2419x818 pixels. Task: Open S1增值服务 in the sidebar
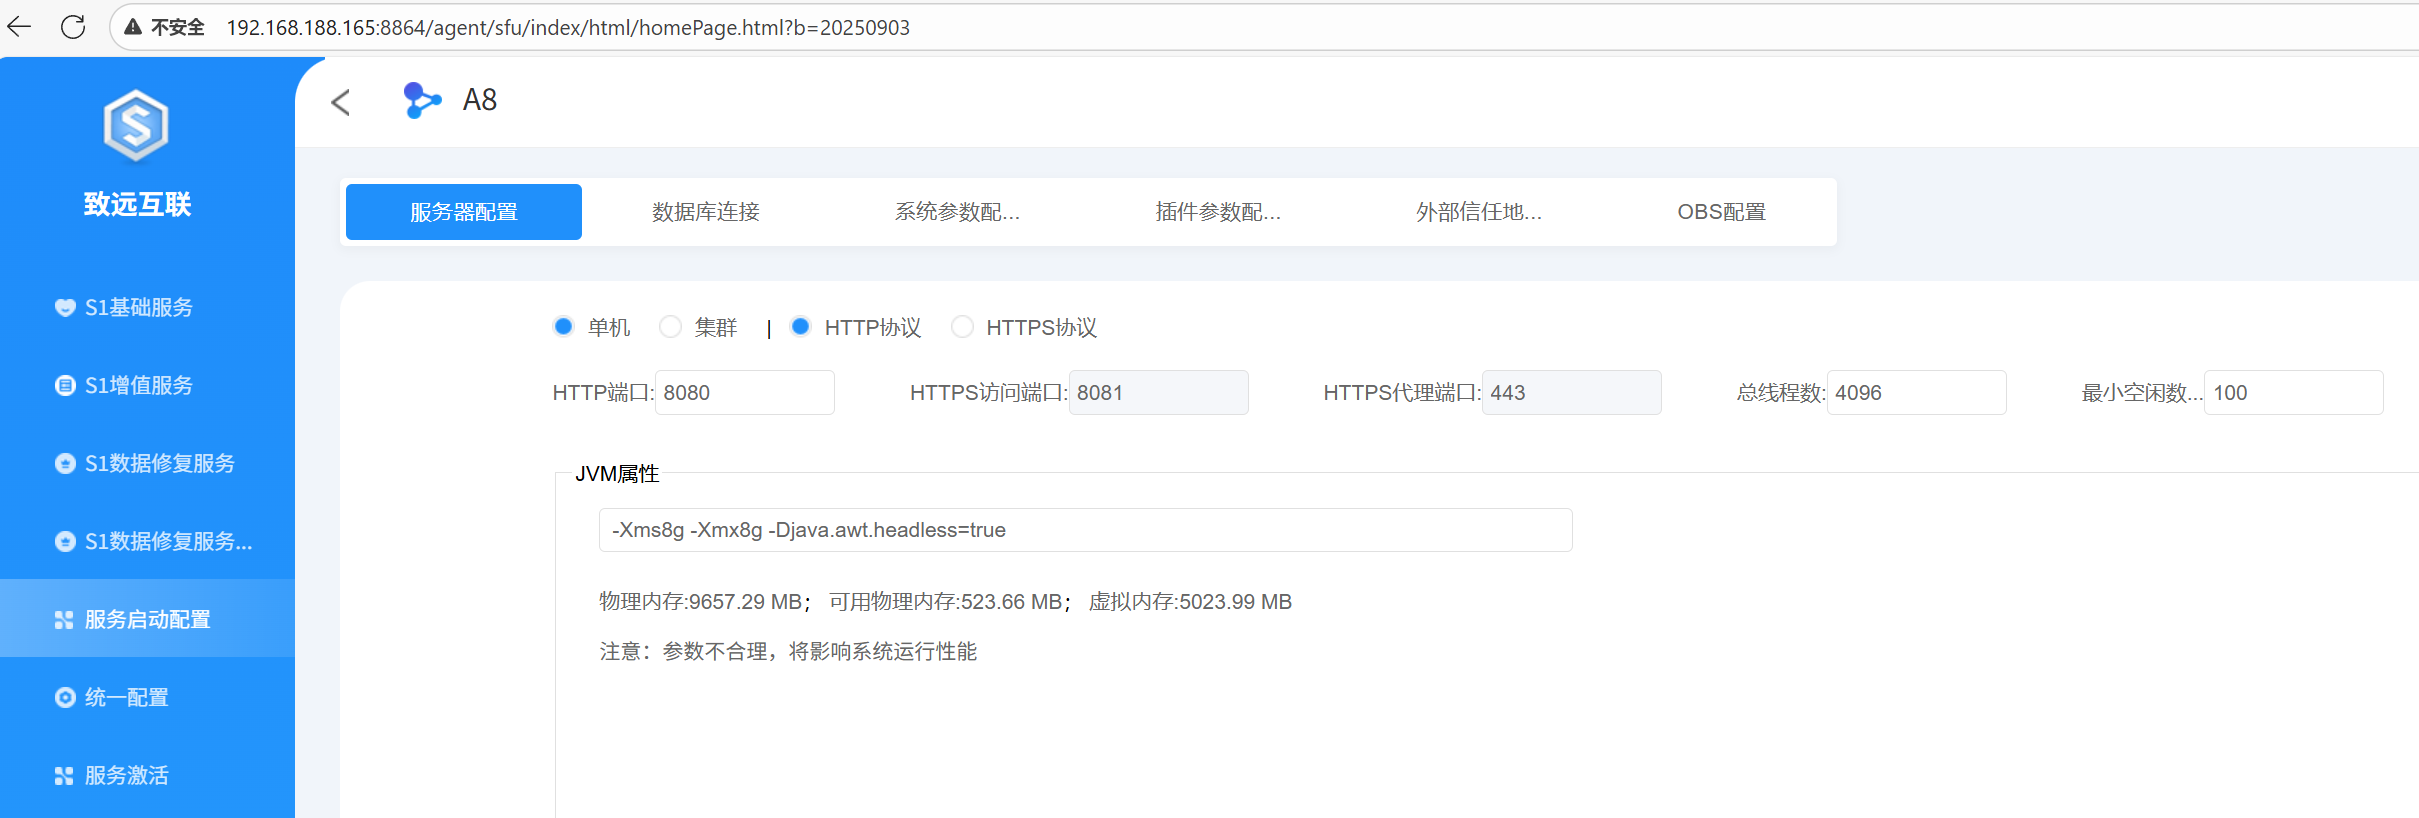147,385
